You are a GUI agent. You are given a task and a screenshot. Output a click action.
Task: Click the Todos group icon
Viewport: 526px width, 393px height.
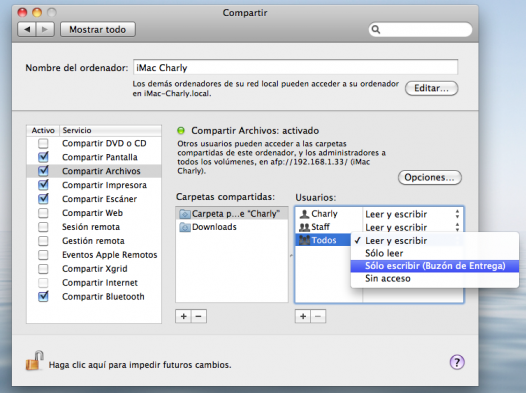coord(304,240)
